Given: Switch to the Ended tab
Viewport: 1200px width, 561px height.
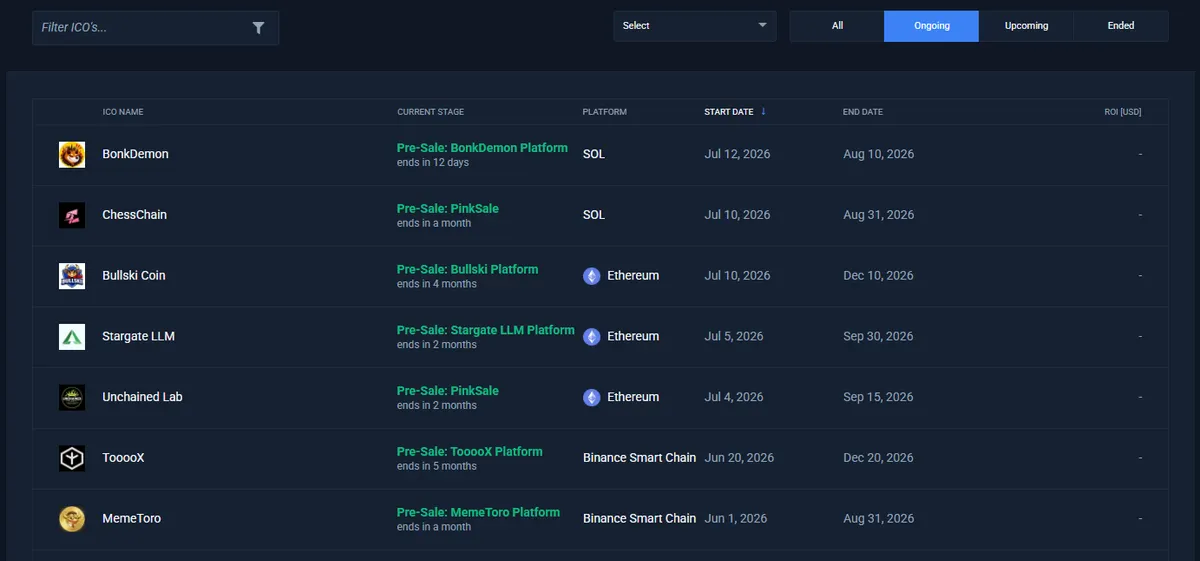Looking at the screenshot, I should (1121, 26).
